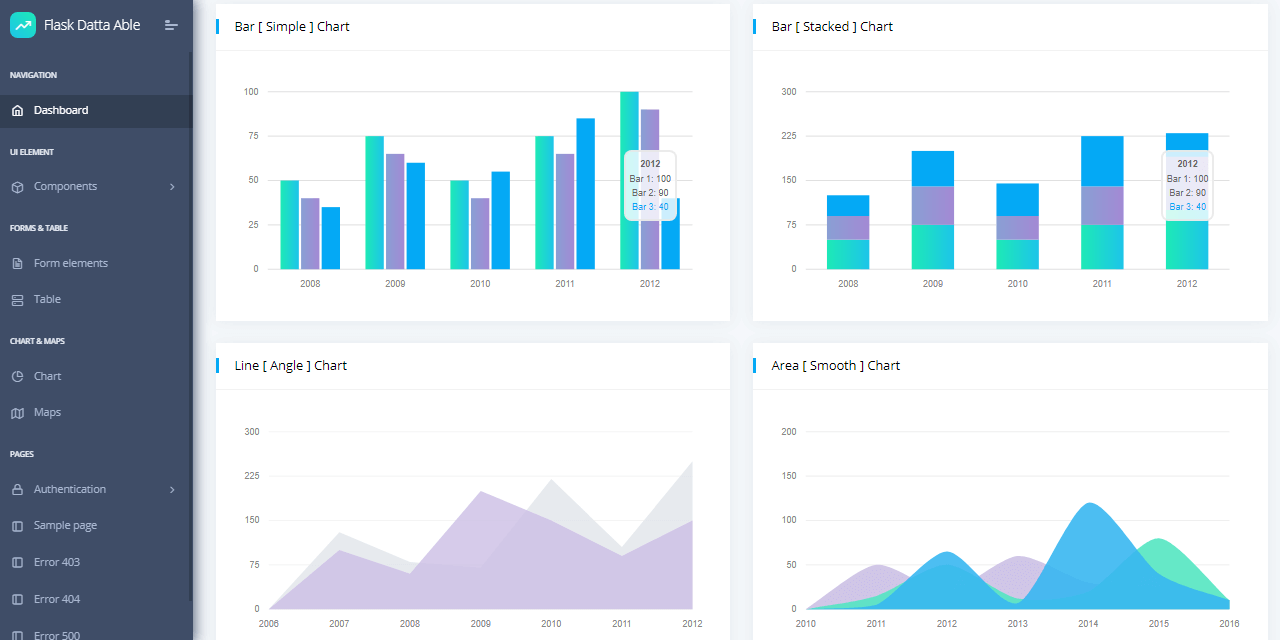Click the Maps icon

[x=16, y=412]
